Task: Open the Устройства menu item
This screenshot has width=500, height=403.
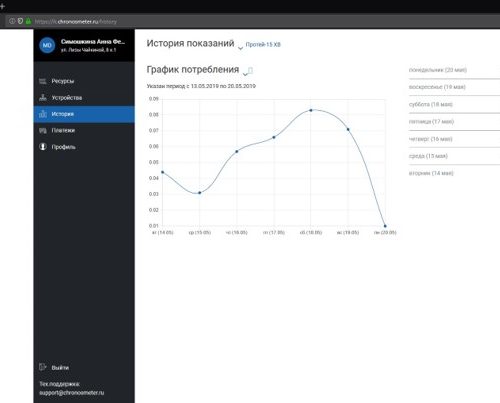Action: pyautogui.click(x=84, y=98)
